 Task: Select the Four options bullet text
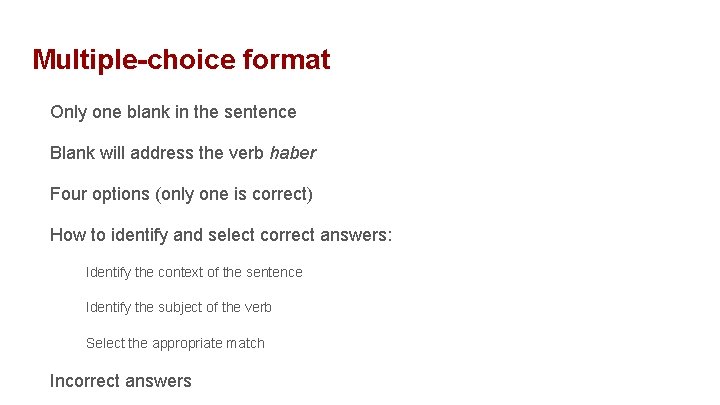coord(181,194)
